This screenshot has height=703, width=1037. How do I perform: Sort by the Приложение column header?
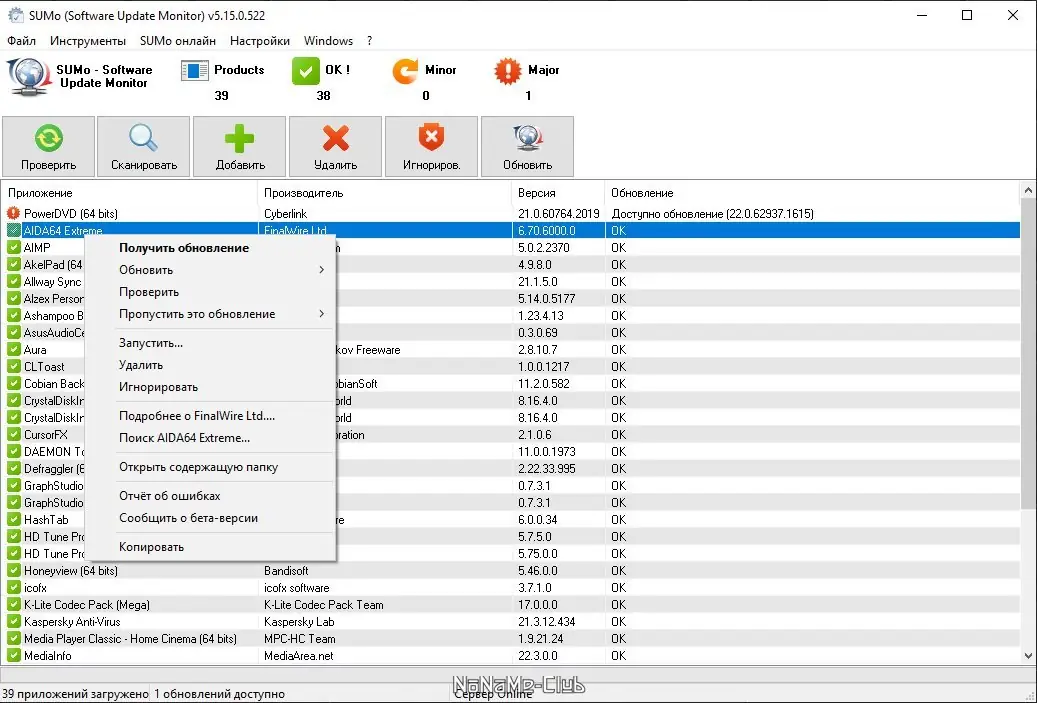130,193
